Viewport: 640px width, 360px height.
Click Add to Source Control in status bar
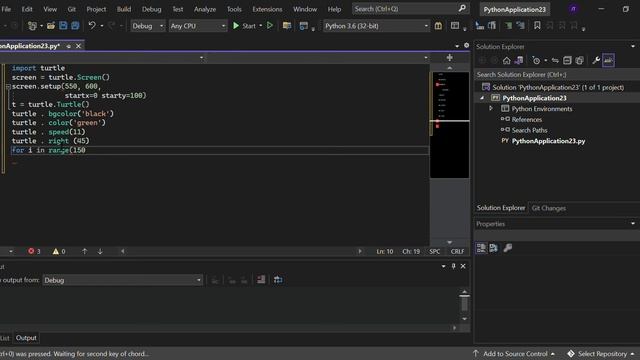point(515,354)
